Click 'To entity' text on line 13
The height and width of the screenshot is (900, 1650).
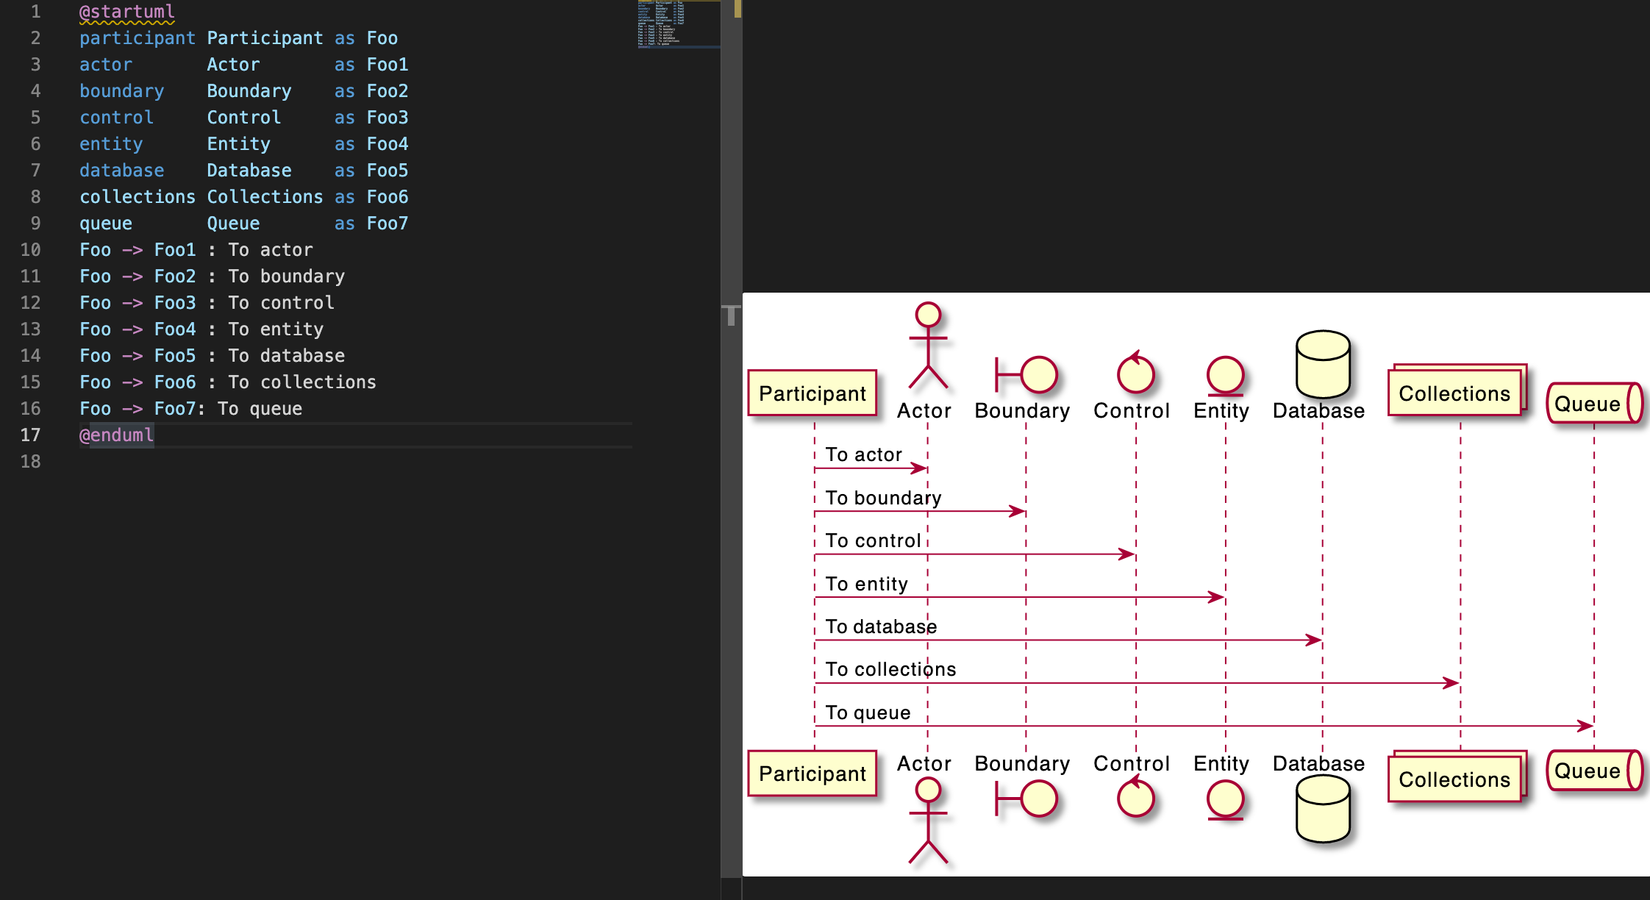pos(276,329)
